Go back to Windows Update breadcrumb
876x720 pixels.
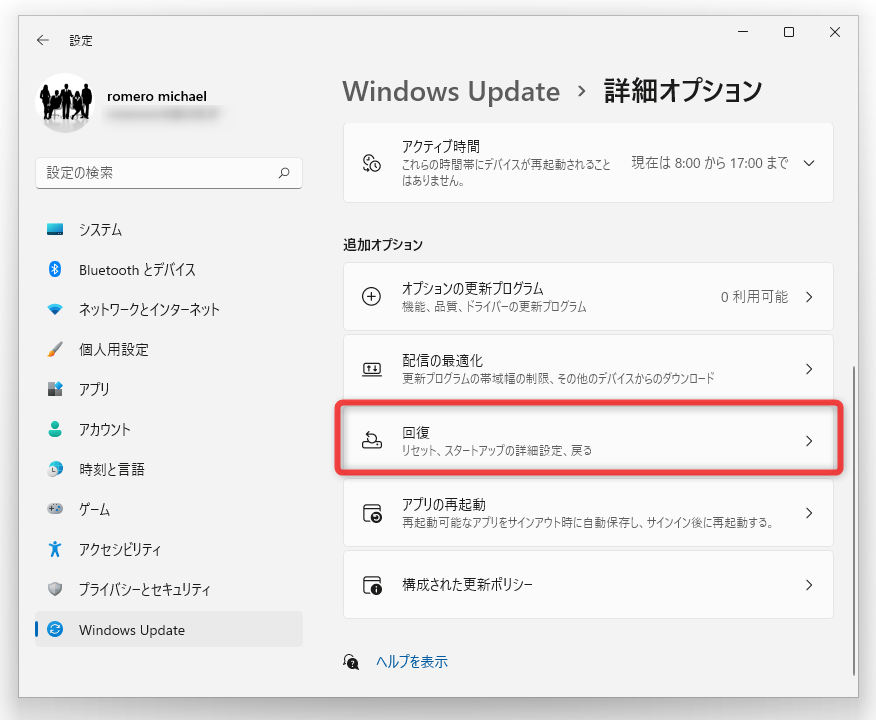click(451, 91)
